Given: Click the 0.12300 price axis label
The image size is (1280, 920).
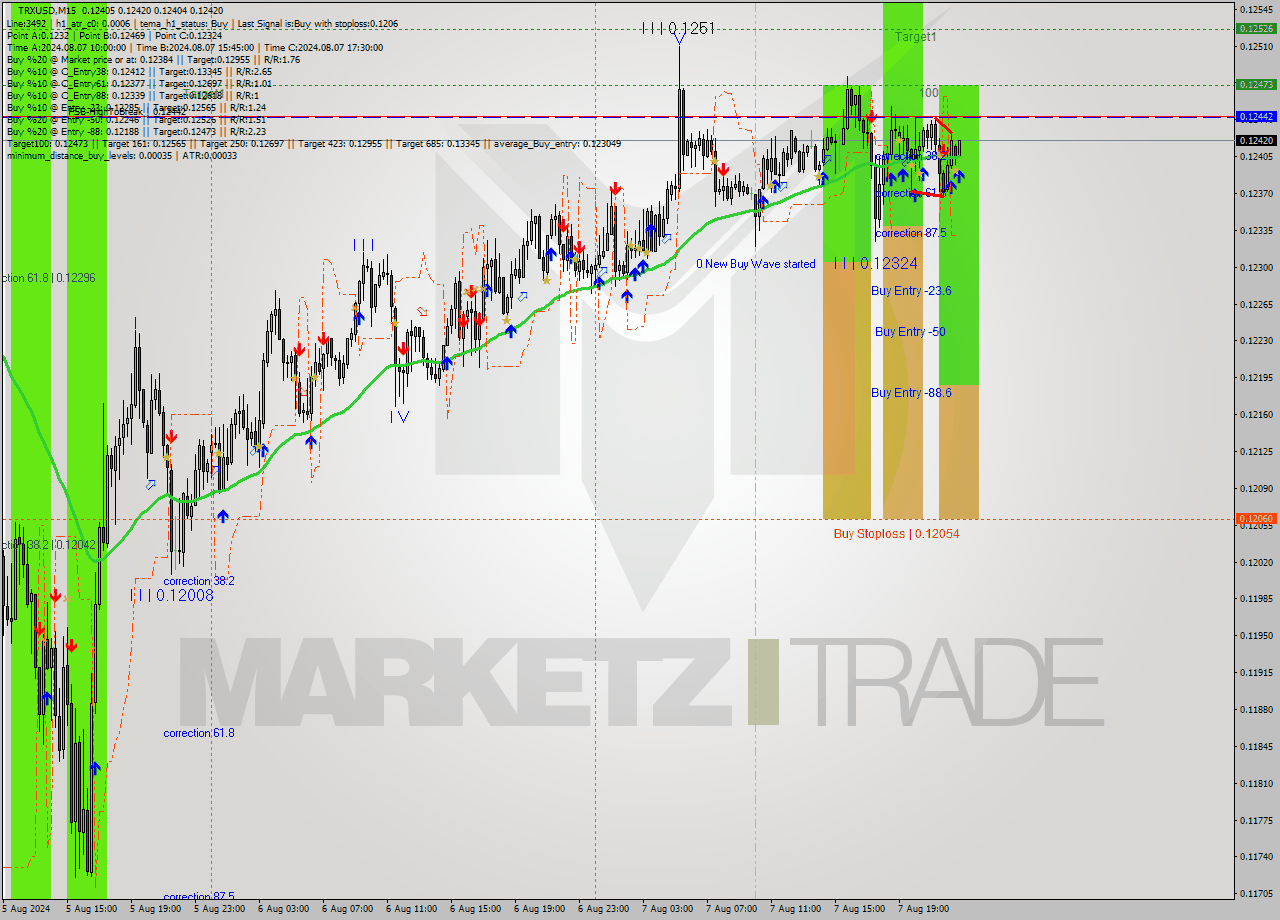Looking at the screenshot, I should [1255, 268].
